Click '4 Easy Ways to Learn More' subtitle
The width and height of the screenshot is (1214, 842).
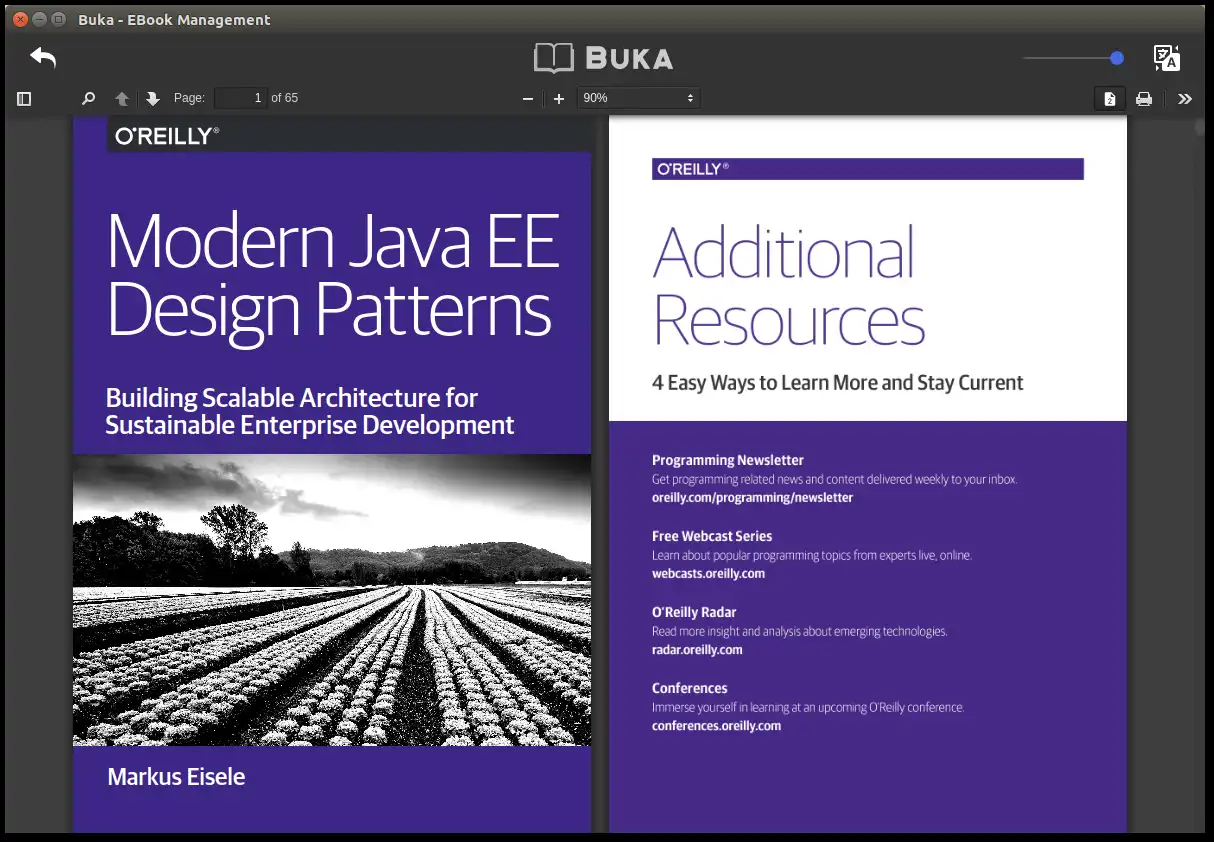[837, 383]
